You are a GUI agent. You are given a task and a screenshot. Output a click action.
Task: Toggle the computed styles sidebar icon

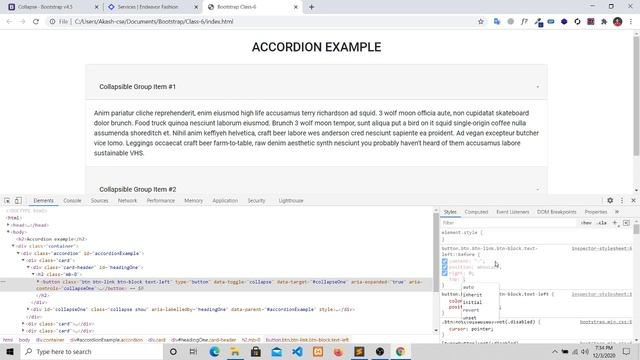pyautogui.click(x=626, y=223)
